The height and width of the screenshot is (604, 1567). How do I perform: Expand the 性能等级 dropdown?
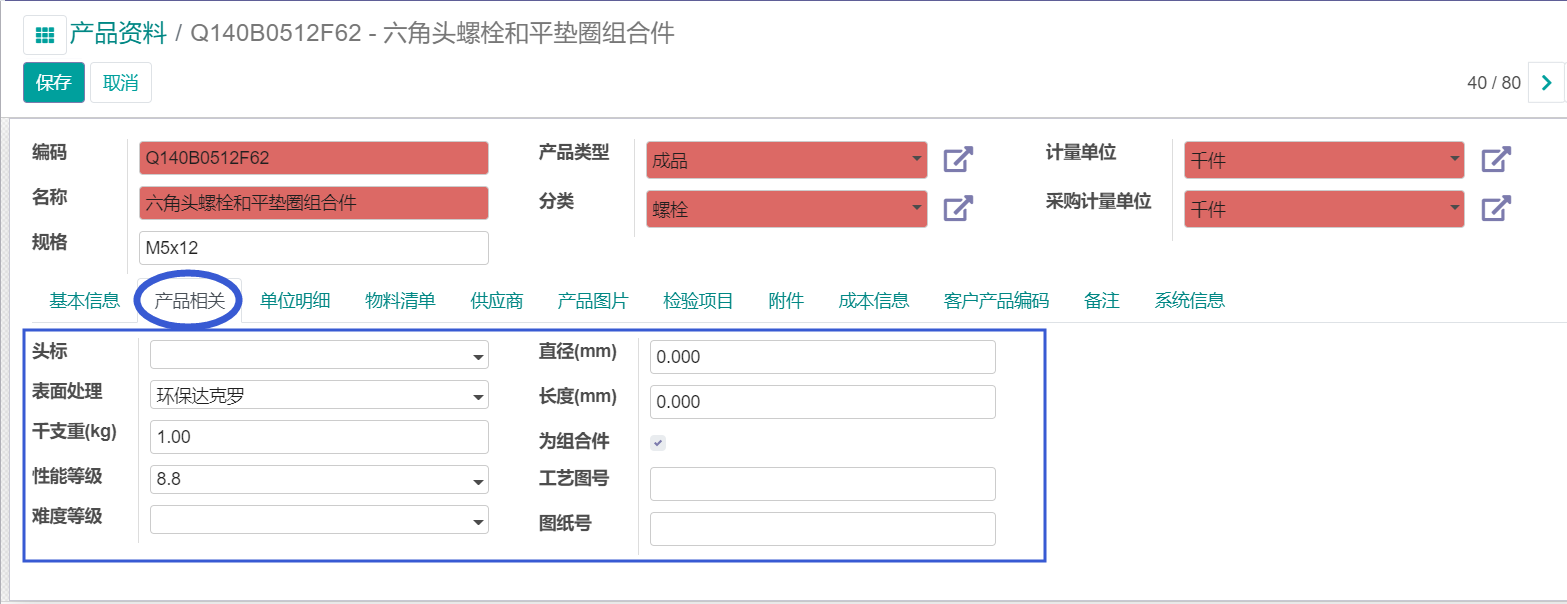pos(319,479)
